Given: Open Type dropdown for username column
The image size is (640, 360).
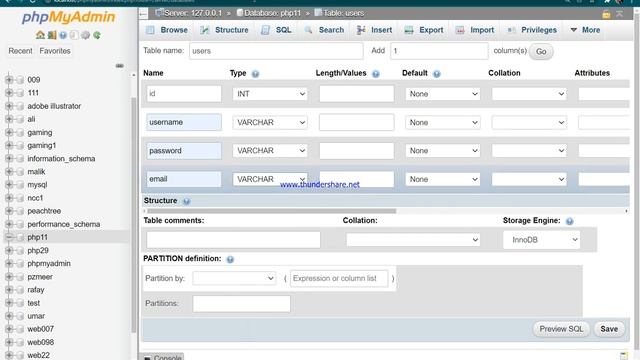Looking at the screenshot, I should [270, 122].
